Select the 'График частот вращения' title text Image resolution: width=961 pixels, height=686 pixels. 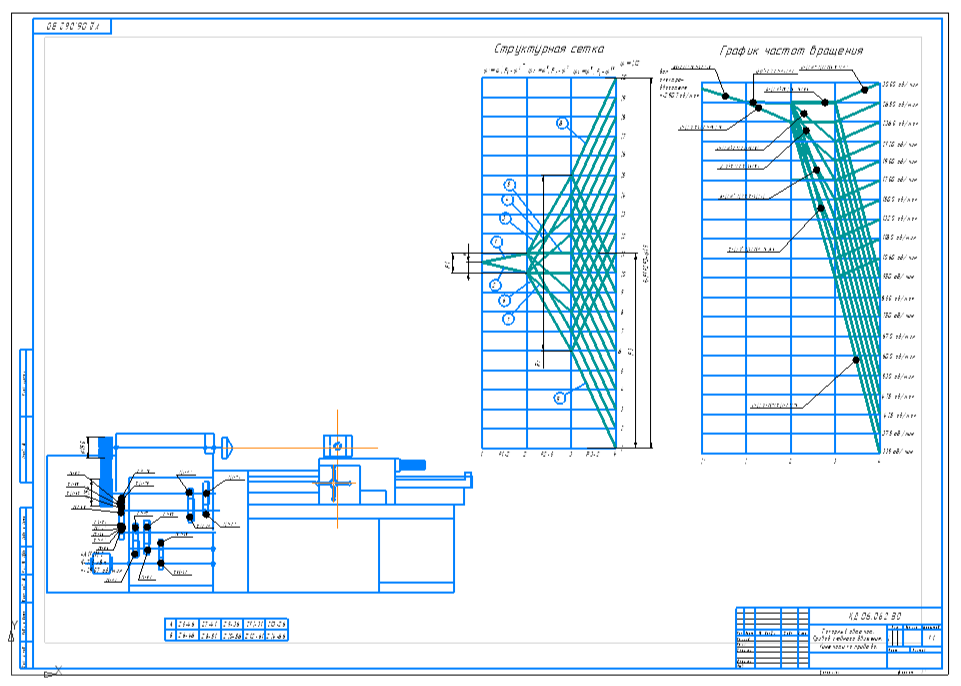tap(791, 50)
